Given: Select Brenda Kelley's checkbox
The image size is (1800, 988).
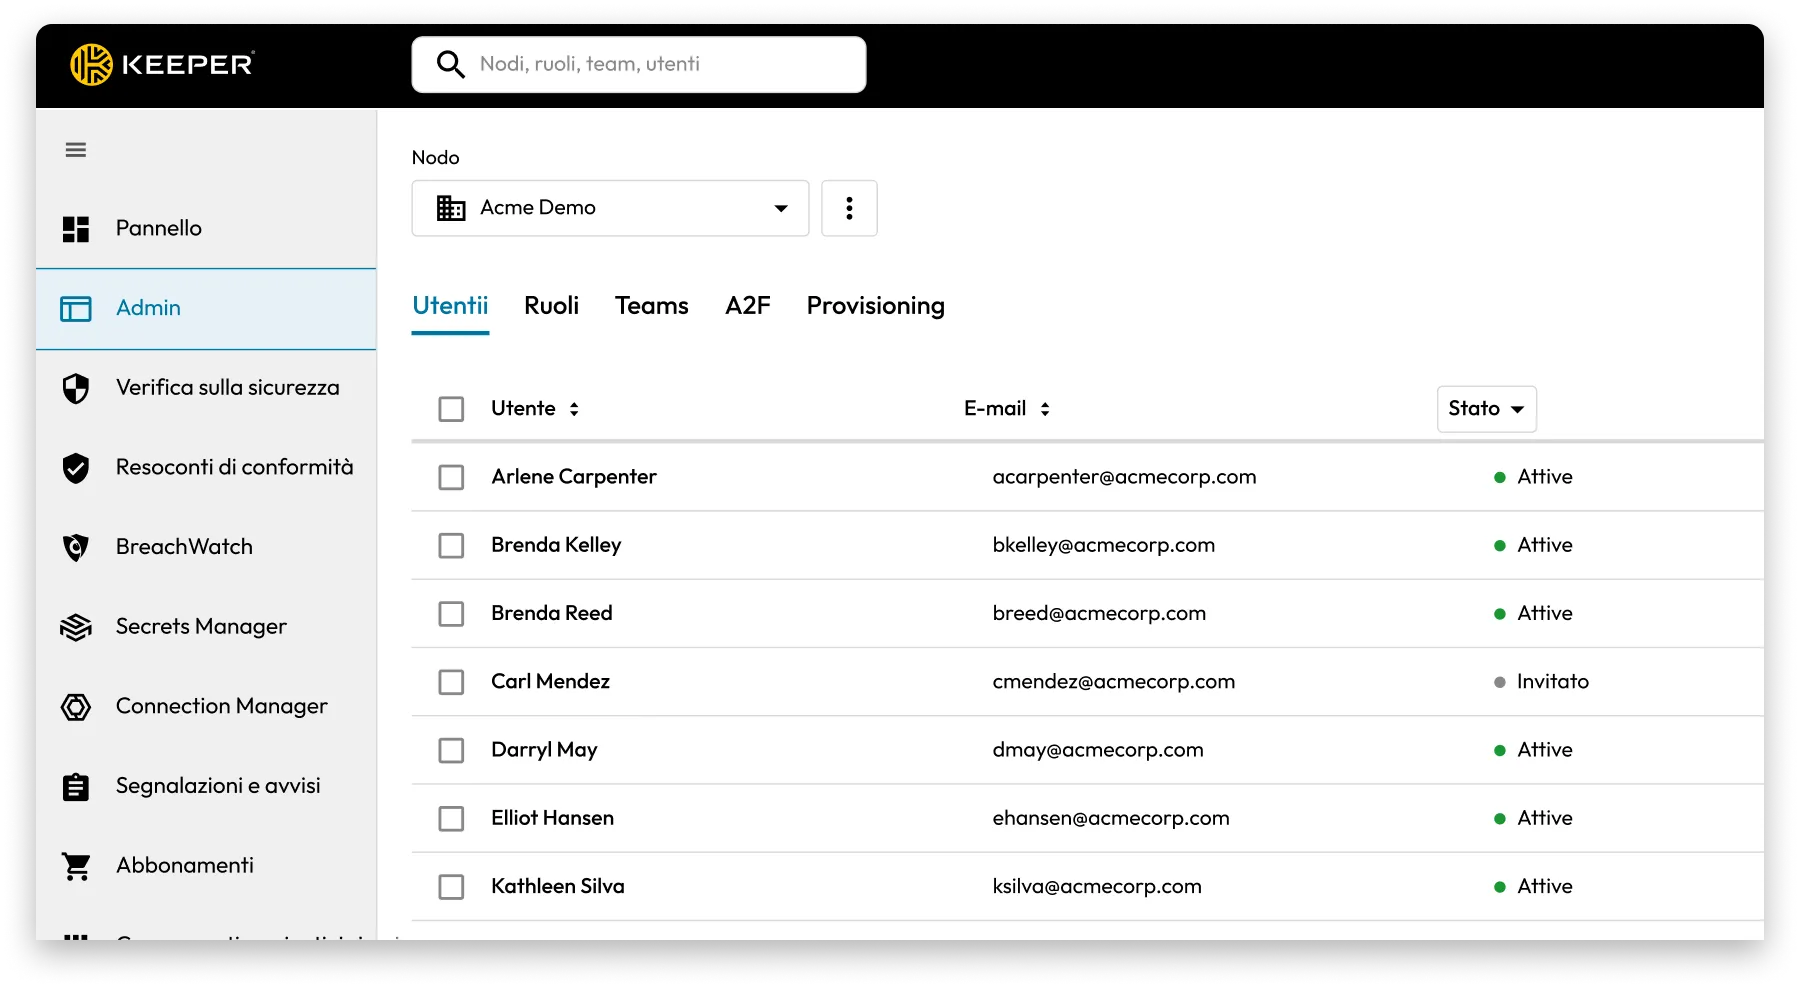Looking at the screenshot, I should click(x=451, y=545).
